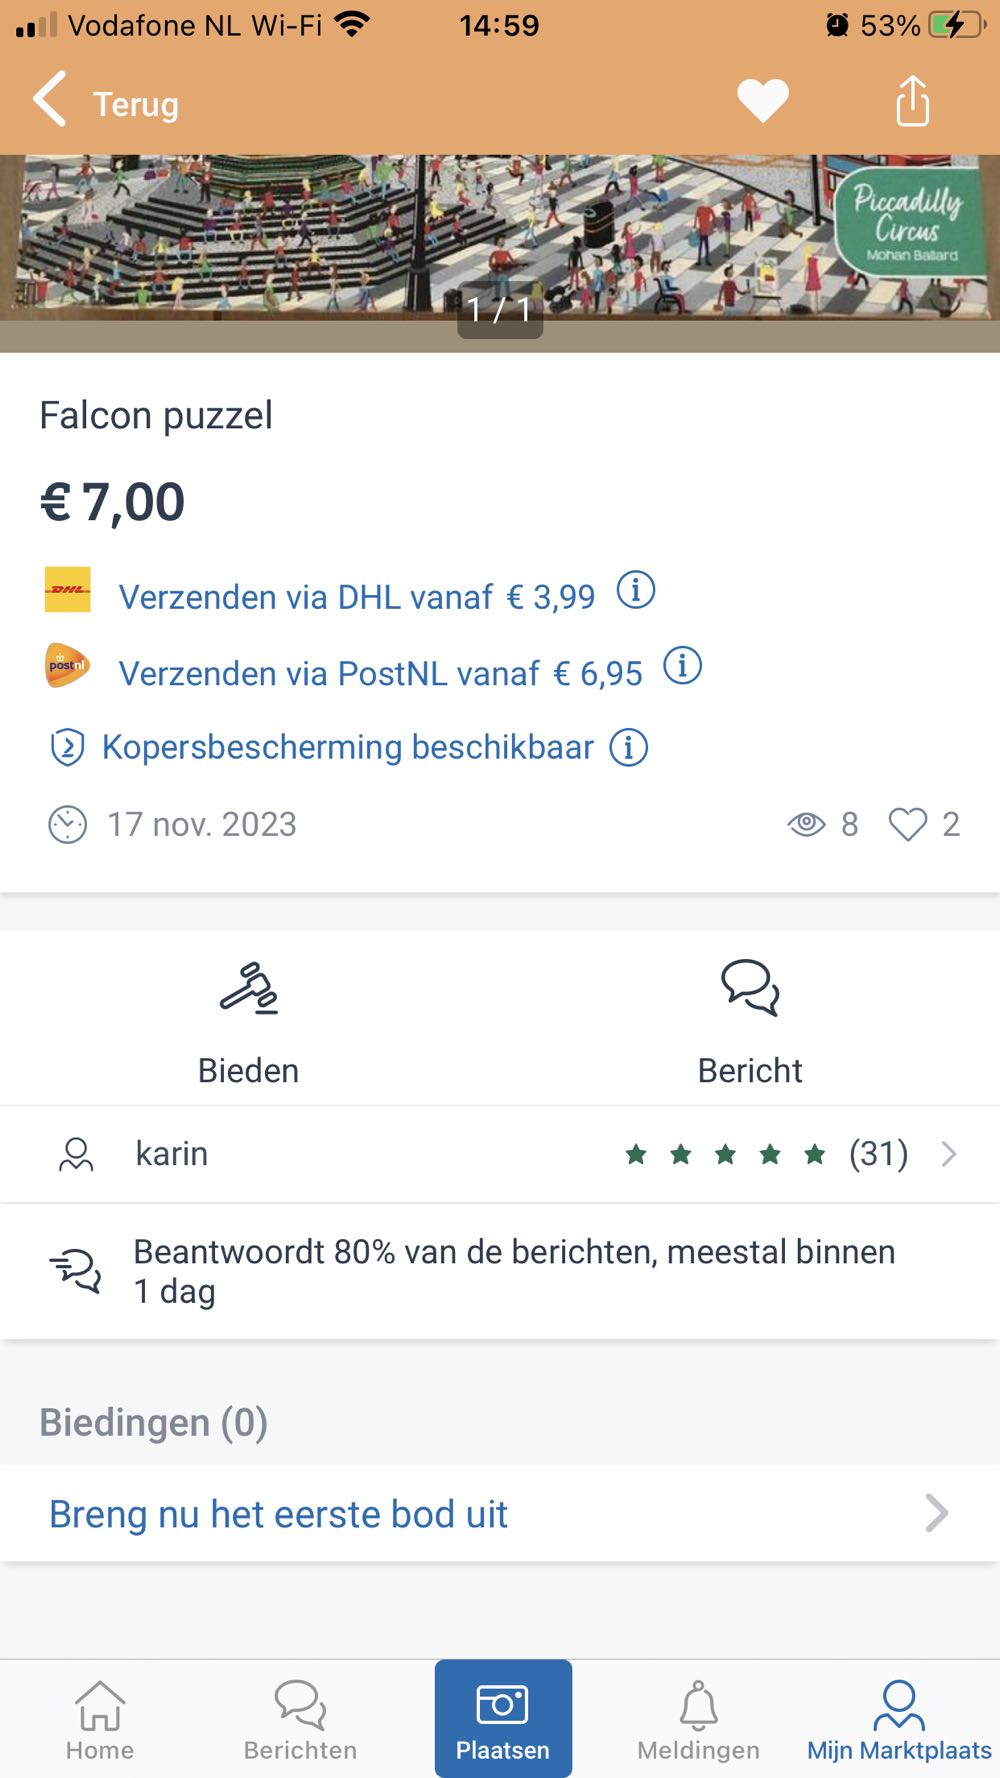This screenshot has width=1000, height=1778.
Task: Open PostNL shipping info icon
Action: coord(682,665)
